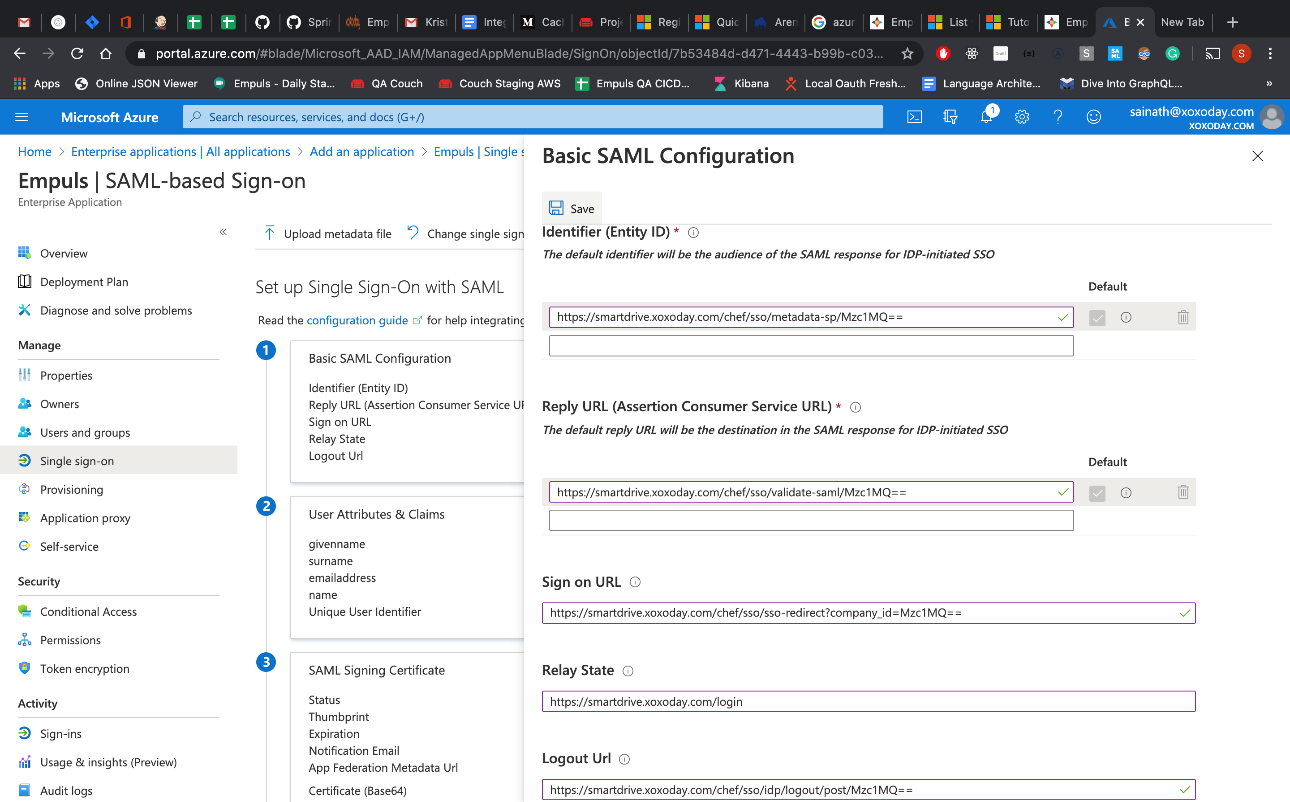The image size is (1290, 802).
Task: Click the Sign on URL input field
Action: (x=868, y=613)
